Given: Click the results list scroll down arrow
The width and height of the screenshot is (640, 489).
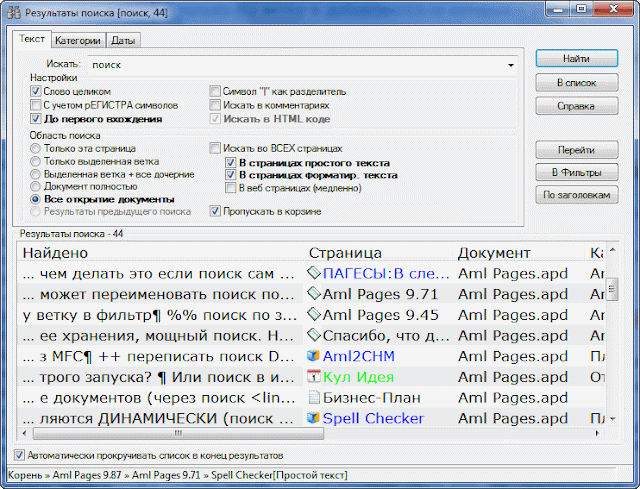Looking at the screenshot, I should 612,419.
